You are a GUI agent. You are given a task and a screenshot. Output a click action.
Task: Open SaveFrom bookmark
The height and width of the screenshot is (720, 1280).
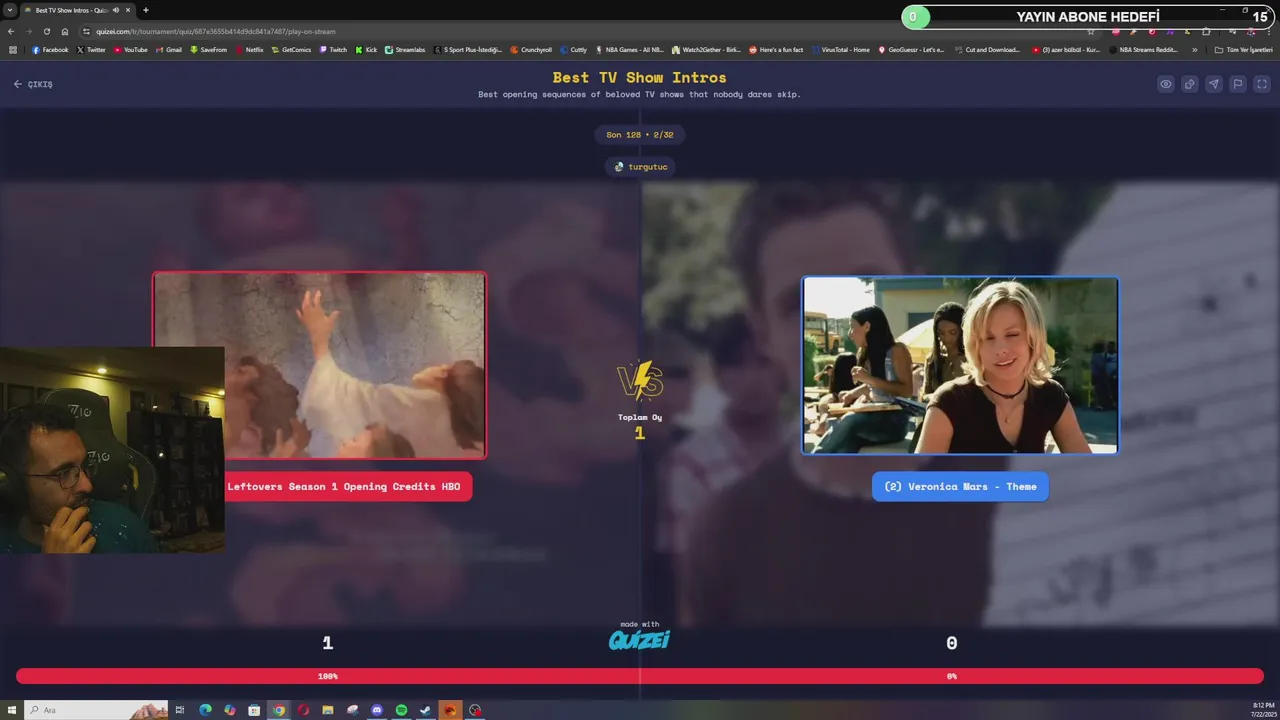208,50
